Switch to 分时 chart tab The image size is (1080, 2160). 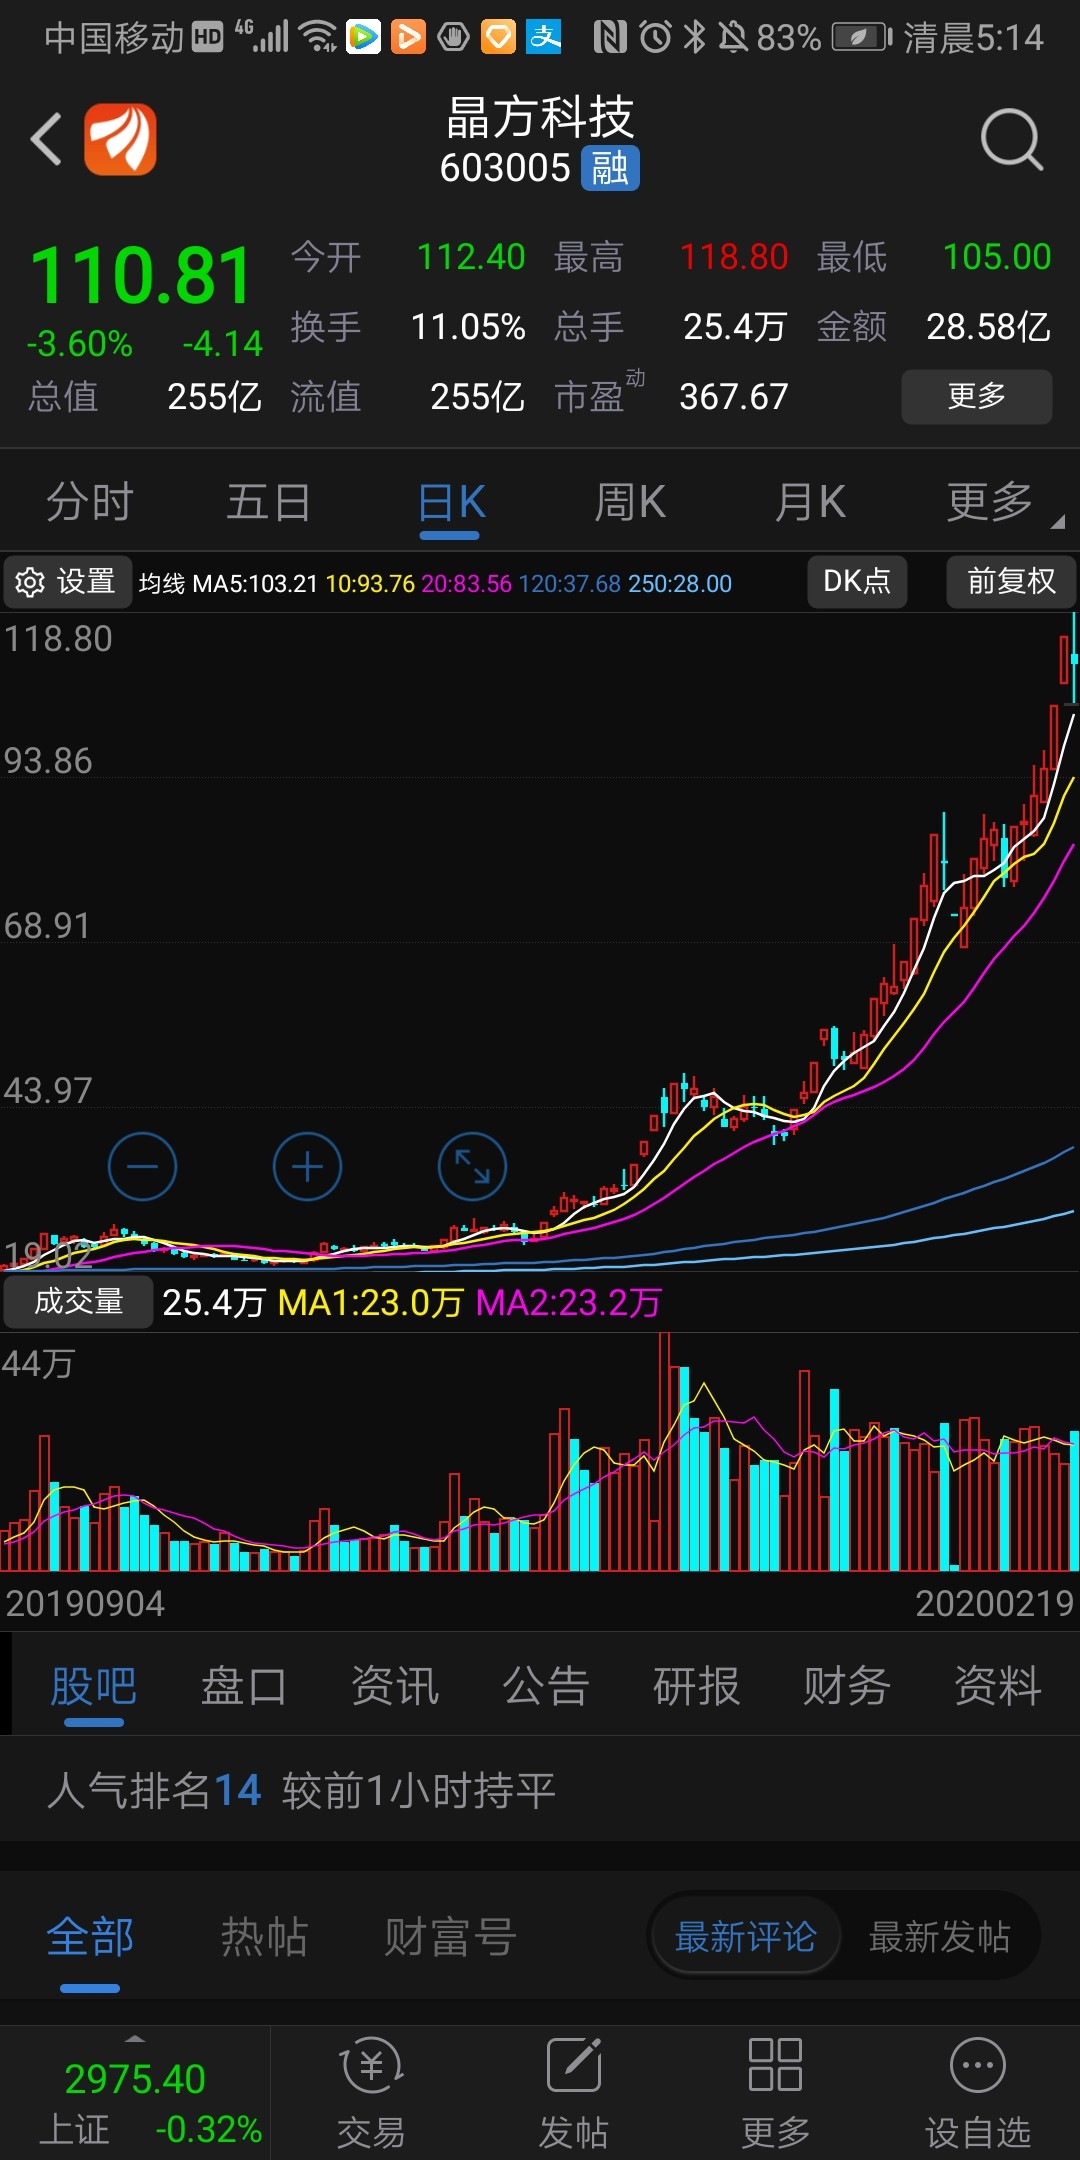click(90, 502)
